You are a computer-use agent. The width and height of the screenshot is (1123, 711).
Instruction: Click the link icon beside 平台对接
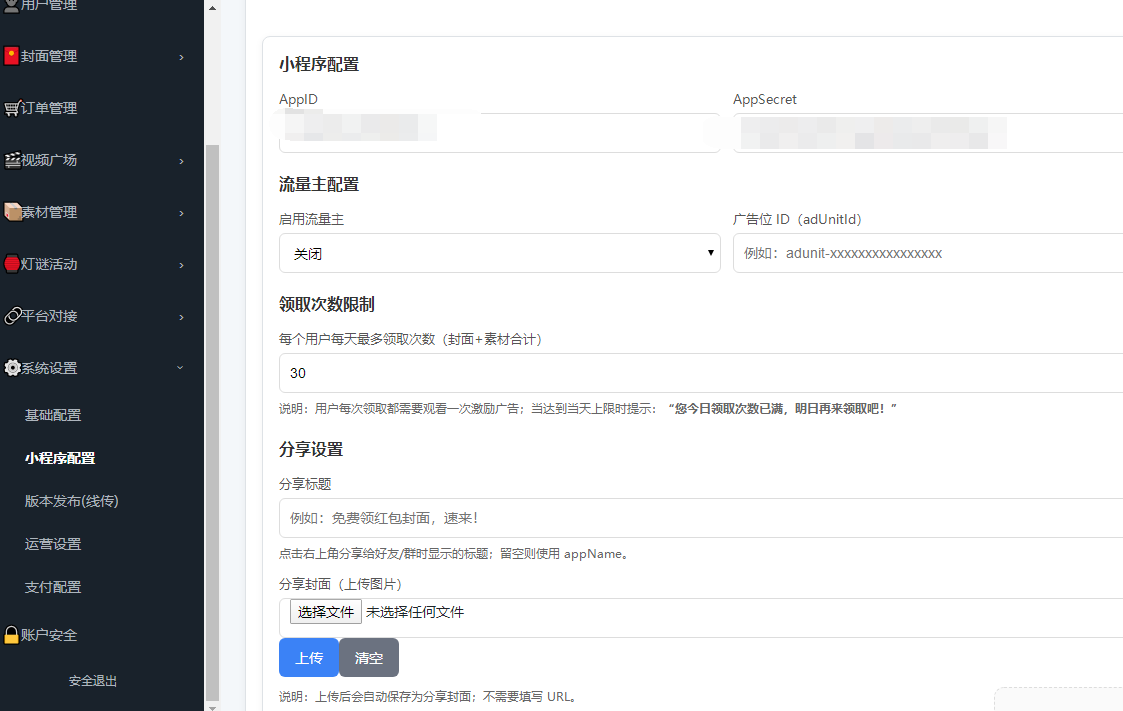(x=12, y=316)
